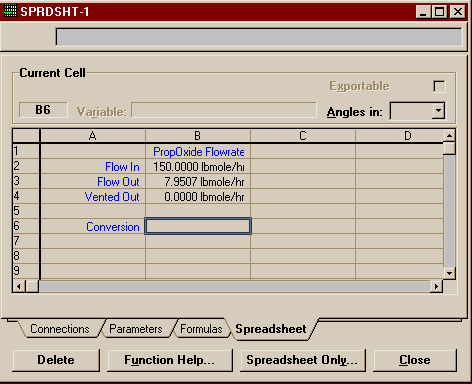Screen dimensions: 472x384
Task: Click horizontal scrollbar right arrow
Action: click(436, 286)
